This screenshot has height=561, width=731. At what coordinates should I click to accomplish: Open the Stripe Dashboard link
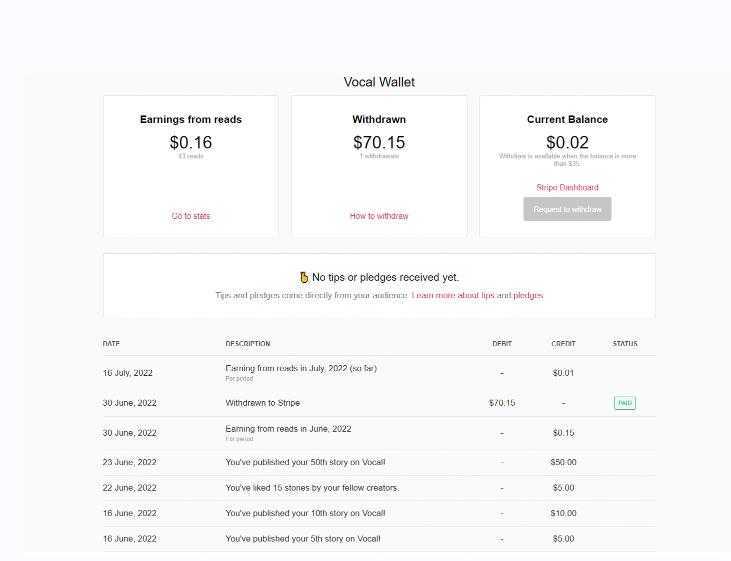[567, 188]
